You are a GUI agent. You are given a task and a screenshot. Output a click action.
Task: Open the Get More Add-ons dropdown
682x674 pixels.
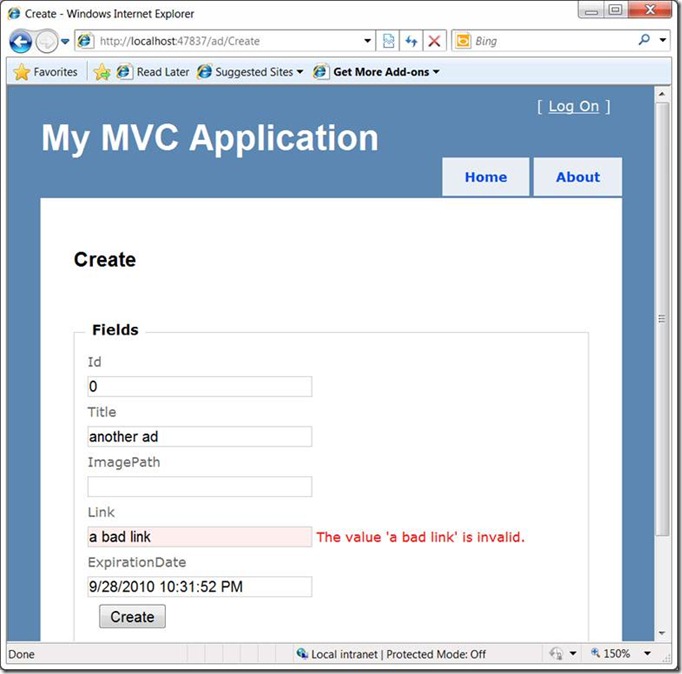click(376, 72)
